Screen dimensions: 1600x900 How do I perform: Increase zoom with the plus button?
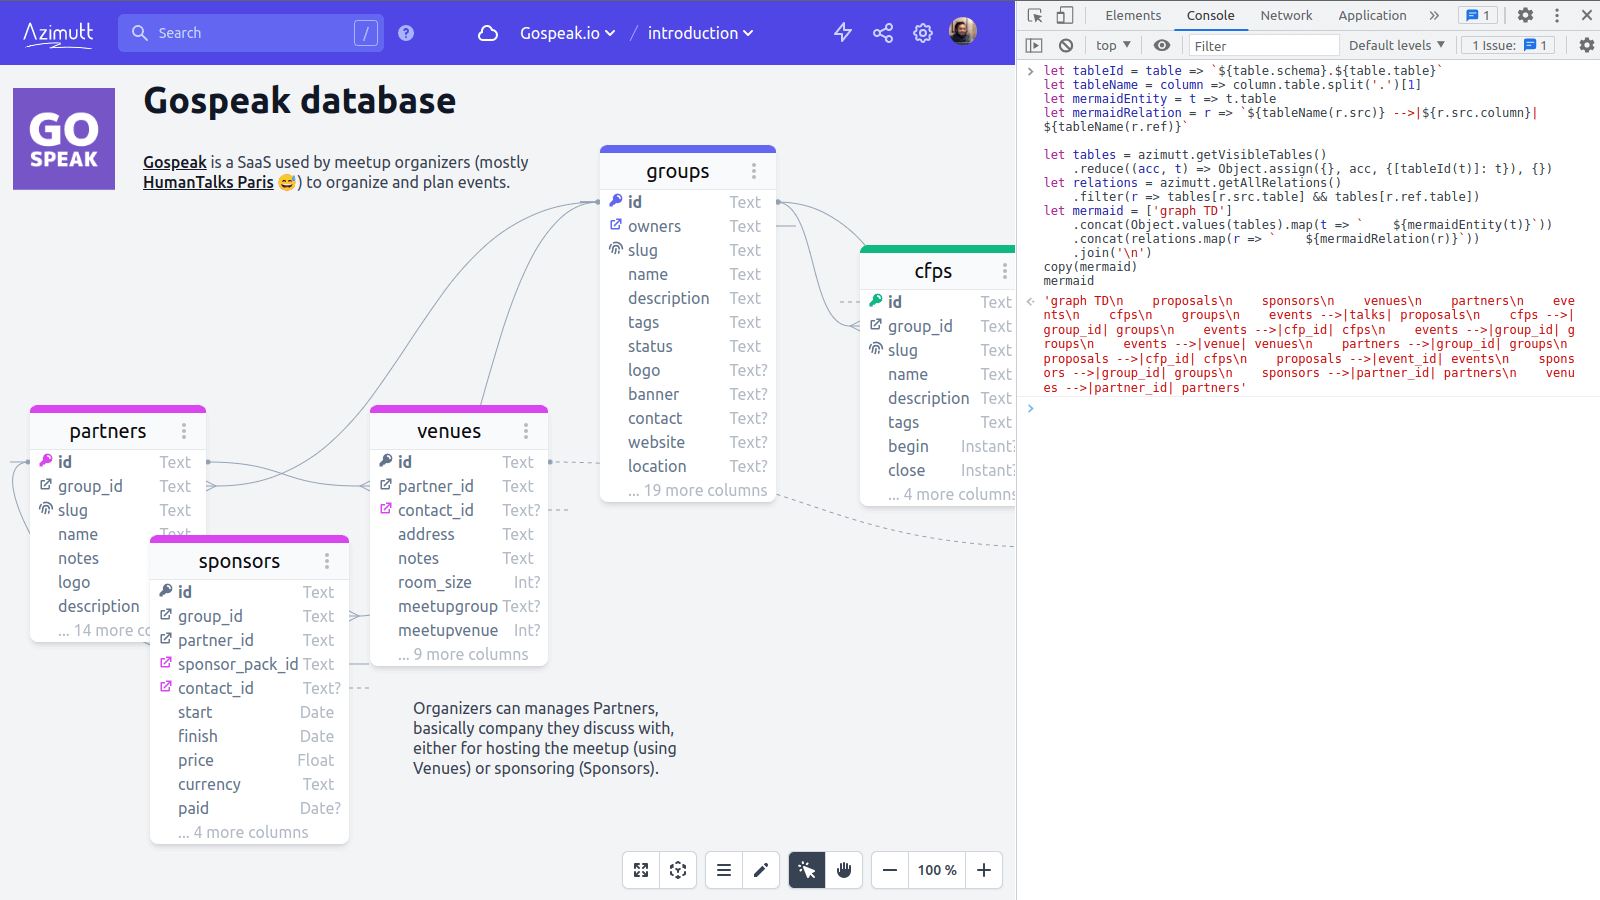pos(982,870)
